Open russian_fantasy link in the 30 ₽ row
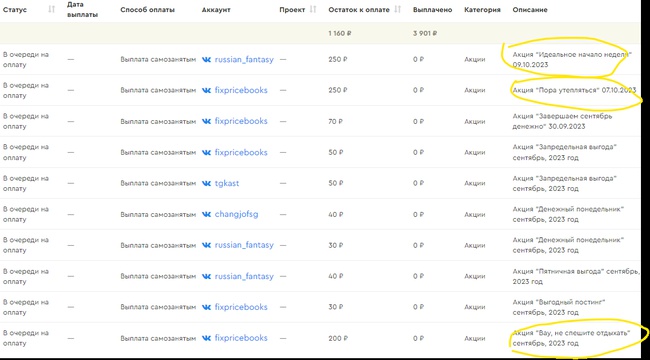 [x=244, y=245]
